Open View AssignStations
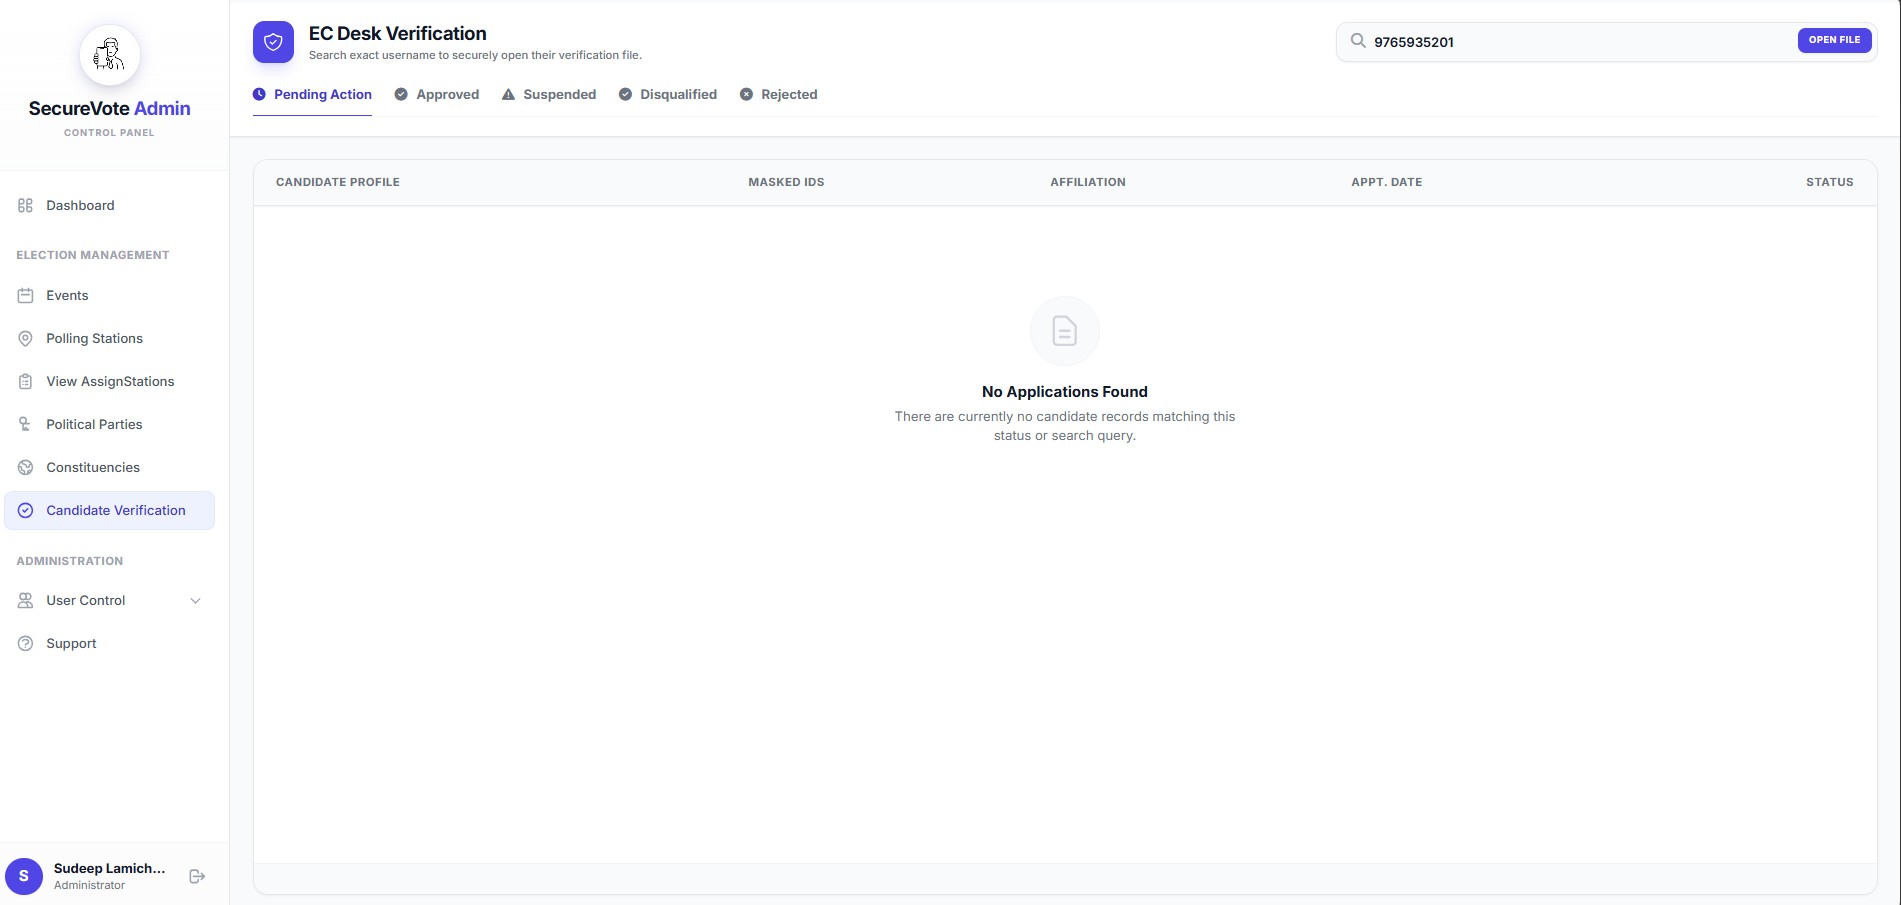 pos(110,381)
